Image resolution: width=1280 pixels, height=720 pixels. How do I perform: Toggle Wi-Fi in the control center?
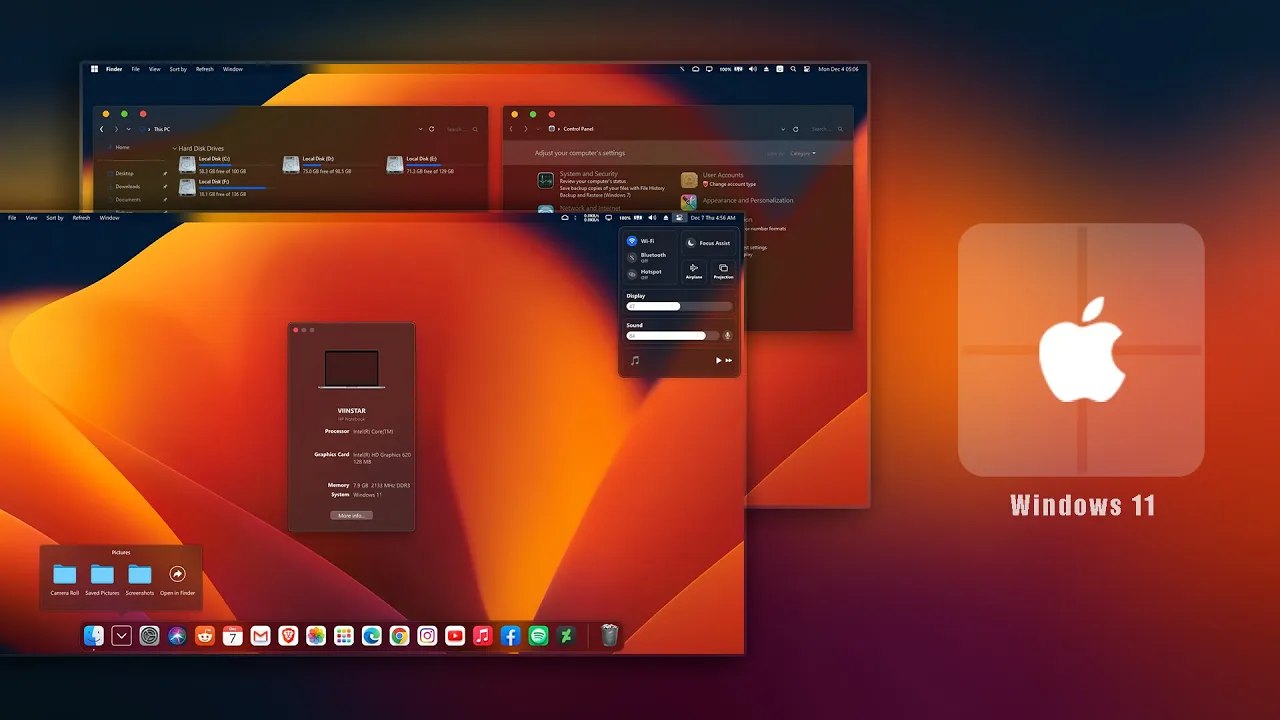click(632, 241)
